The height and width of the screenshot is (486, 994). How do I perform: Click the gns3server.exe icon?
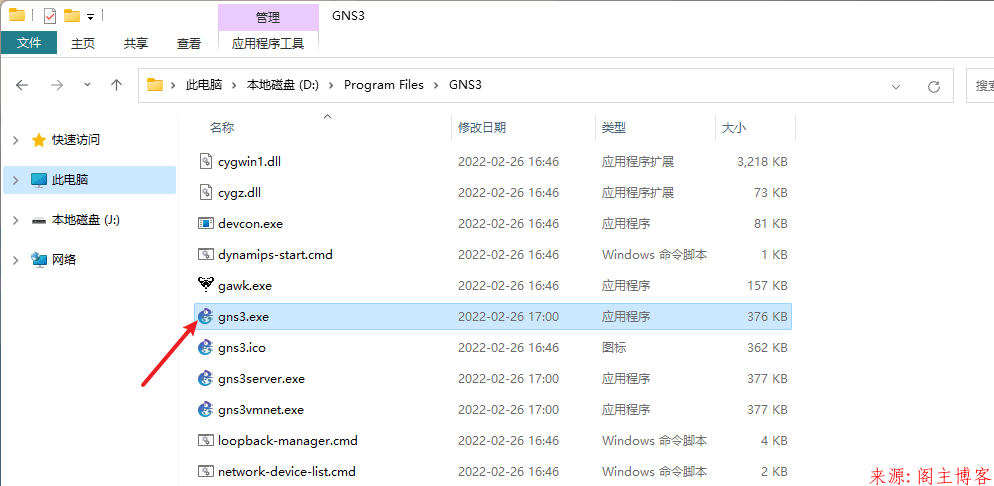pyautogui.click(x=205, y=379)
